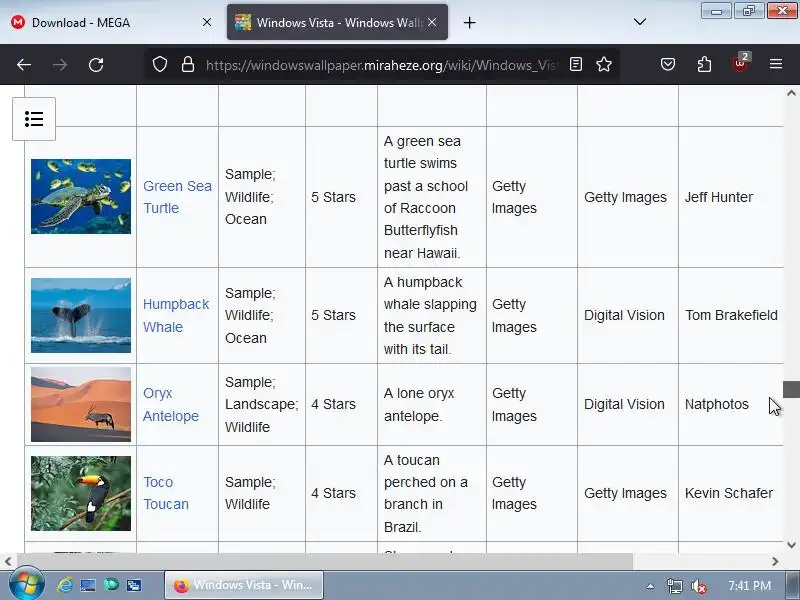Click the horizontal scroll left arrow
Image resolution: width=800 pixels, height=600 pixels.
tap(8, 562)
